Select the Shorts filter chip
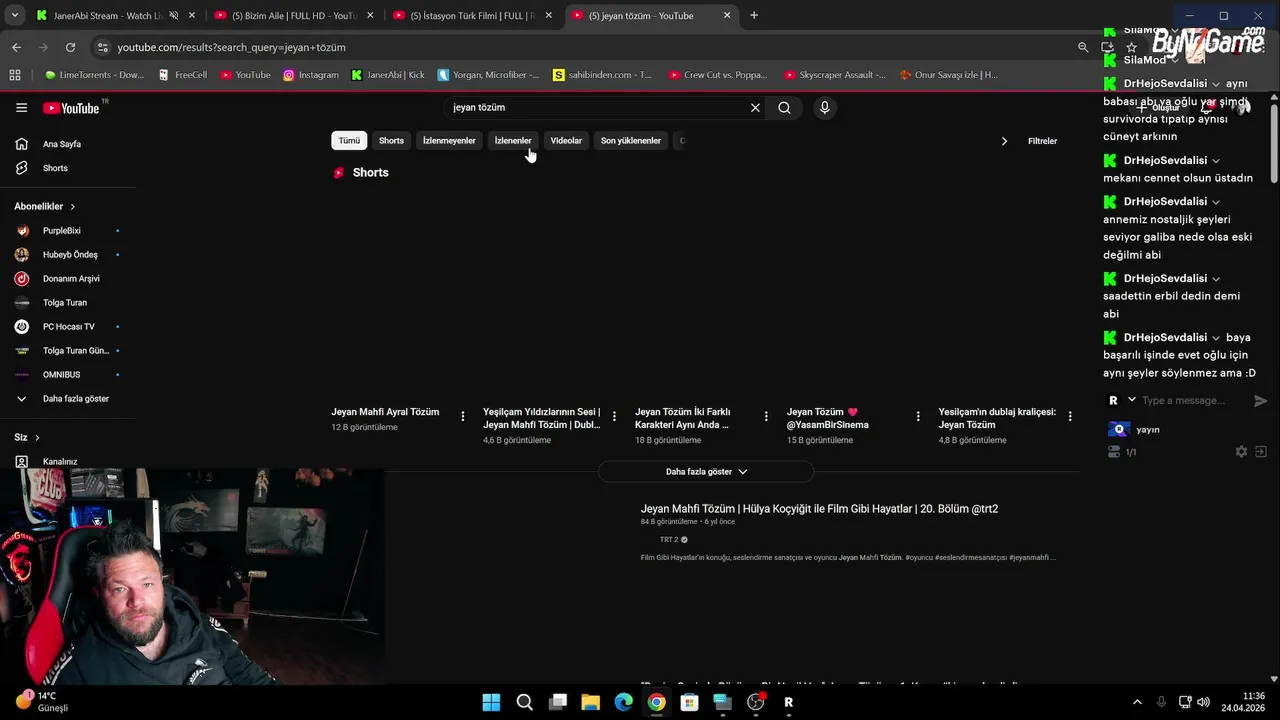Image resolution: width=1280 pixels, height=720 pixels. click(x=391, y=141)
